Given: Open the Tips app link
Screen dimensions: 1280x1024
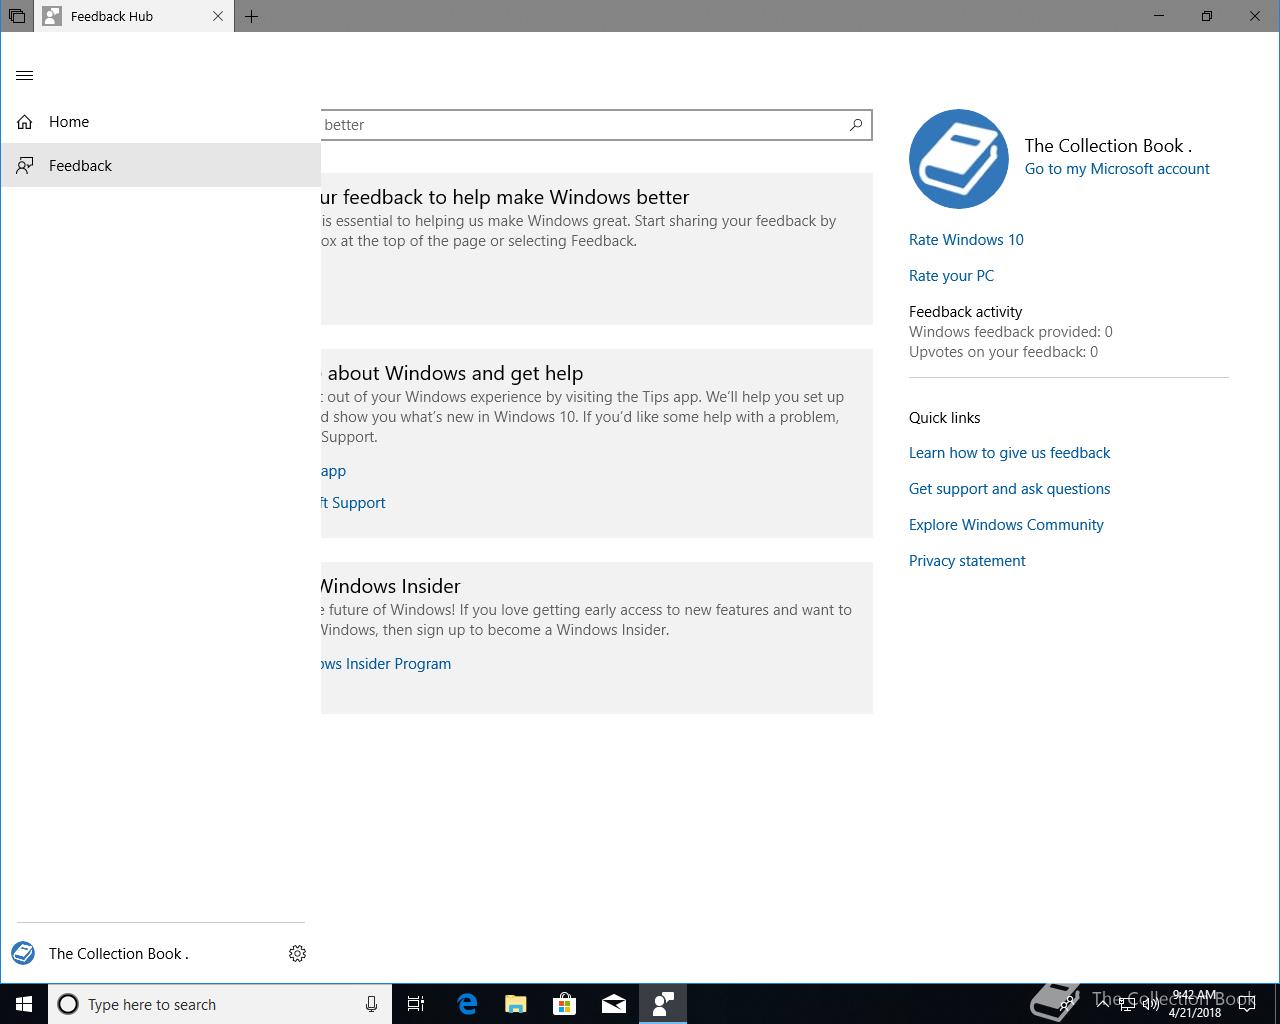Looking at the screenshot, I should pyautogui.click(x=333, y=471).
